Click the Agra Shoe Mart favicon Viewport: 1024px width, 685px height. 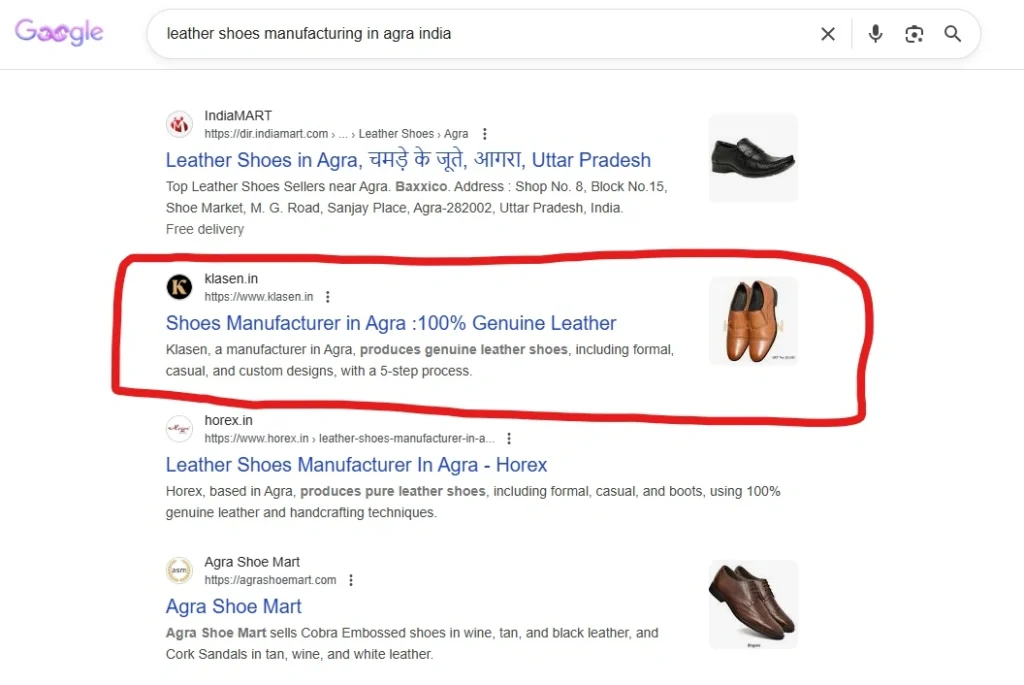179,570
